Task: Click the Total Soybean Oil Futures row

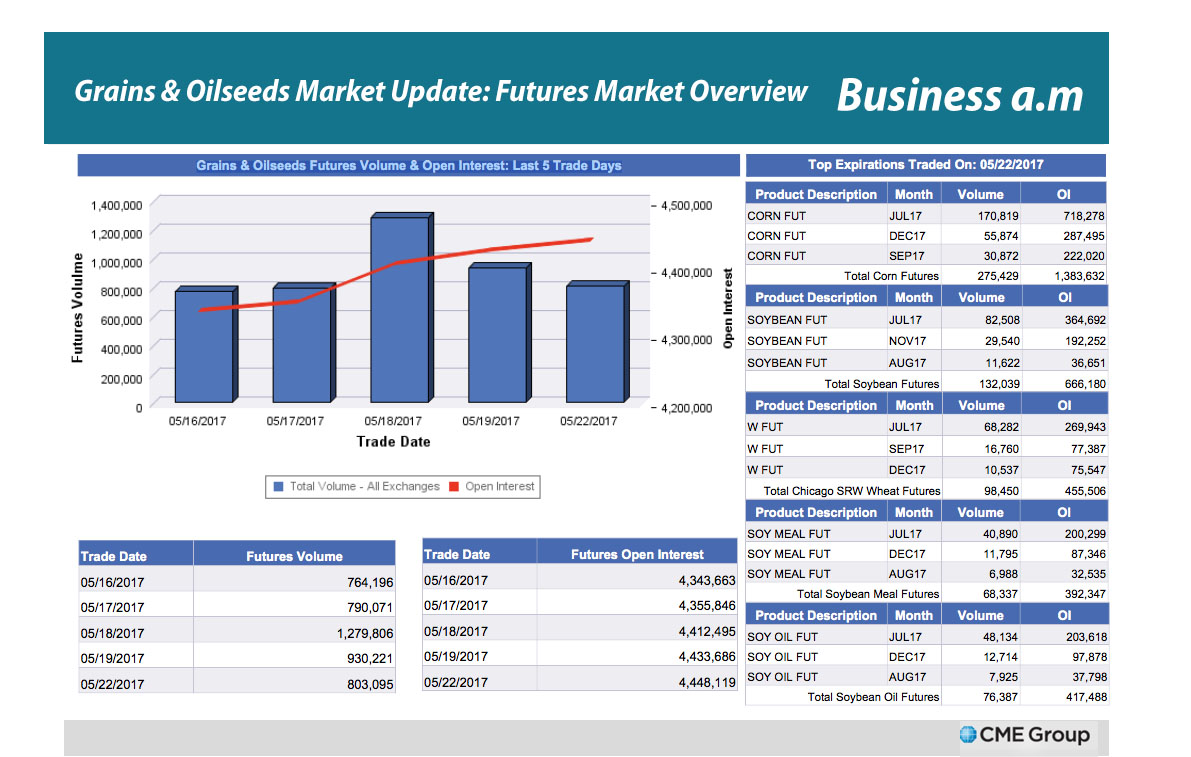Action: click(x=925, y=697)
